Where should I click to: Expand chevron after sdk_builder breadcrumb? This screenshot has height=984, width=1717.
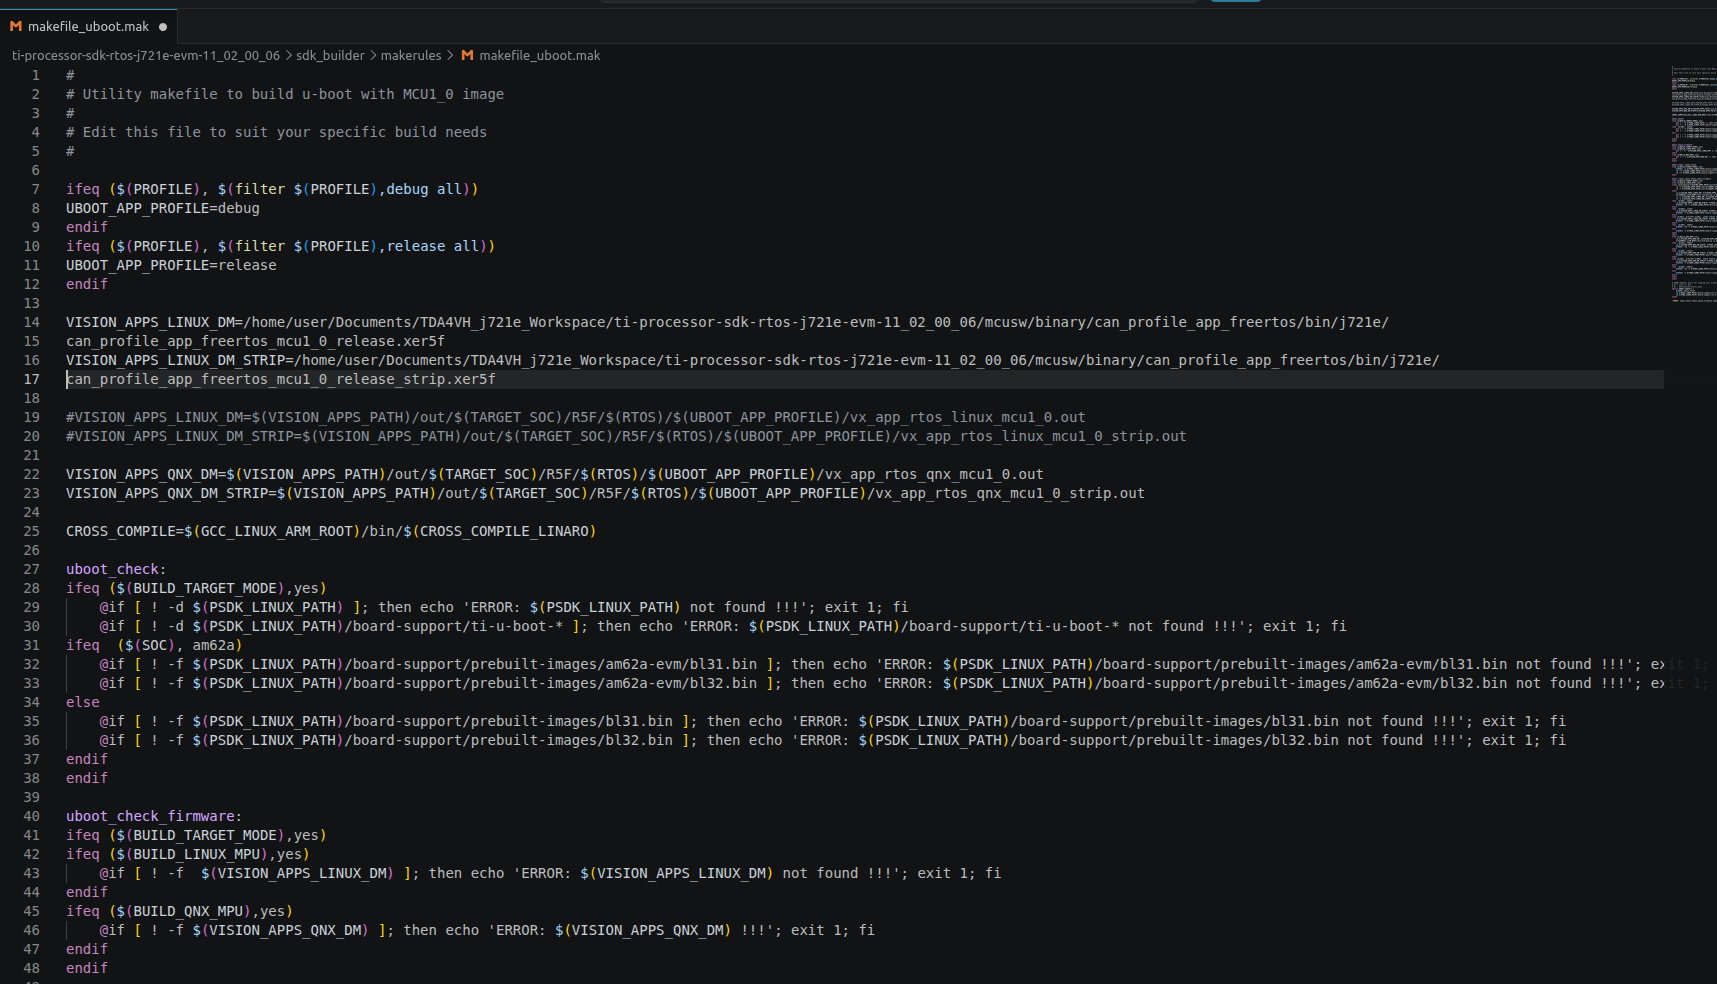click(x=373, y=56)
